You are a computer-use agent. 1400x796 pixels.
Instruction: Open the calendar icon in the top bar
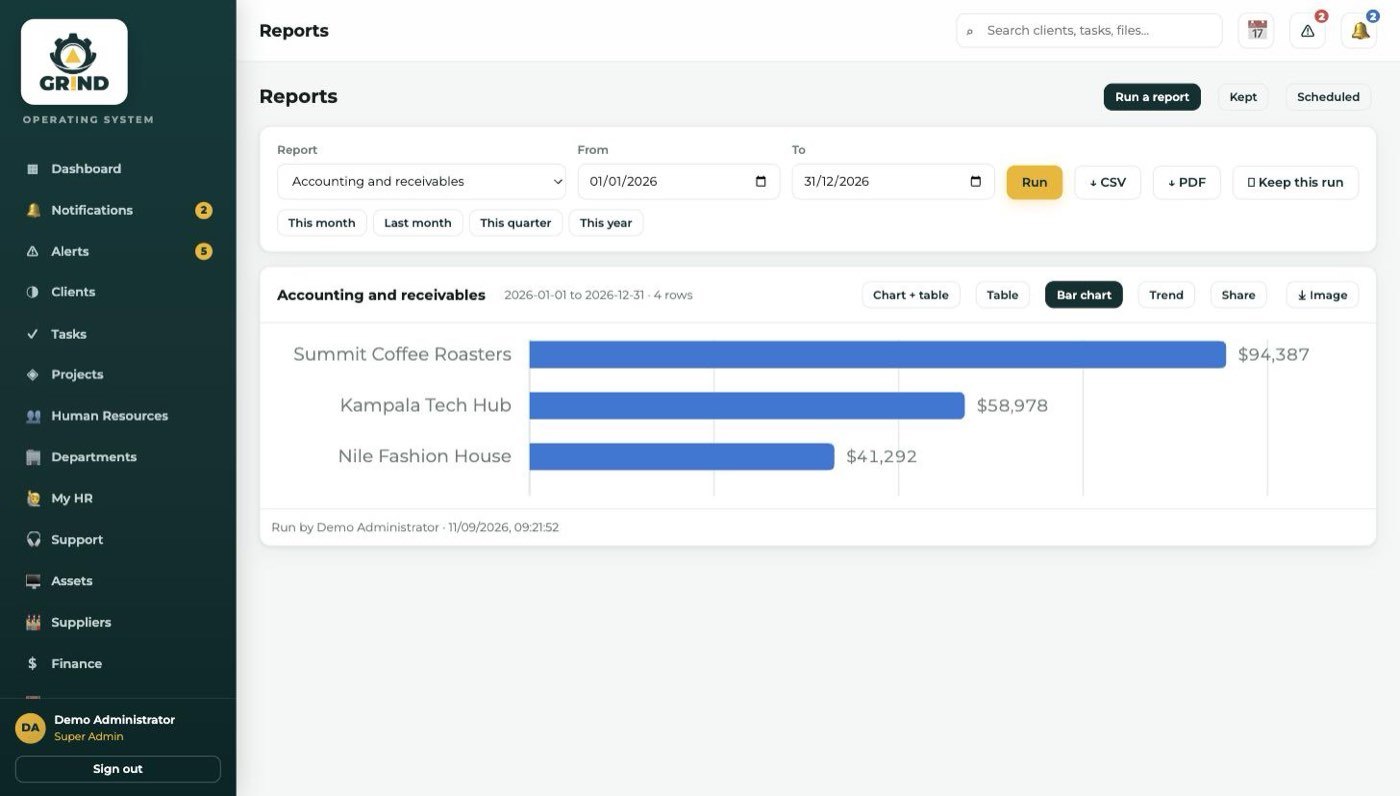click(x=1256, y=31)
